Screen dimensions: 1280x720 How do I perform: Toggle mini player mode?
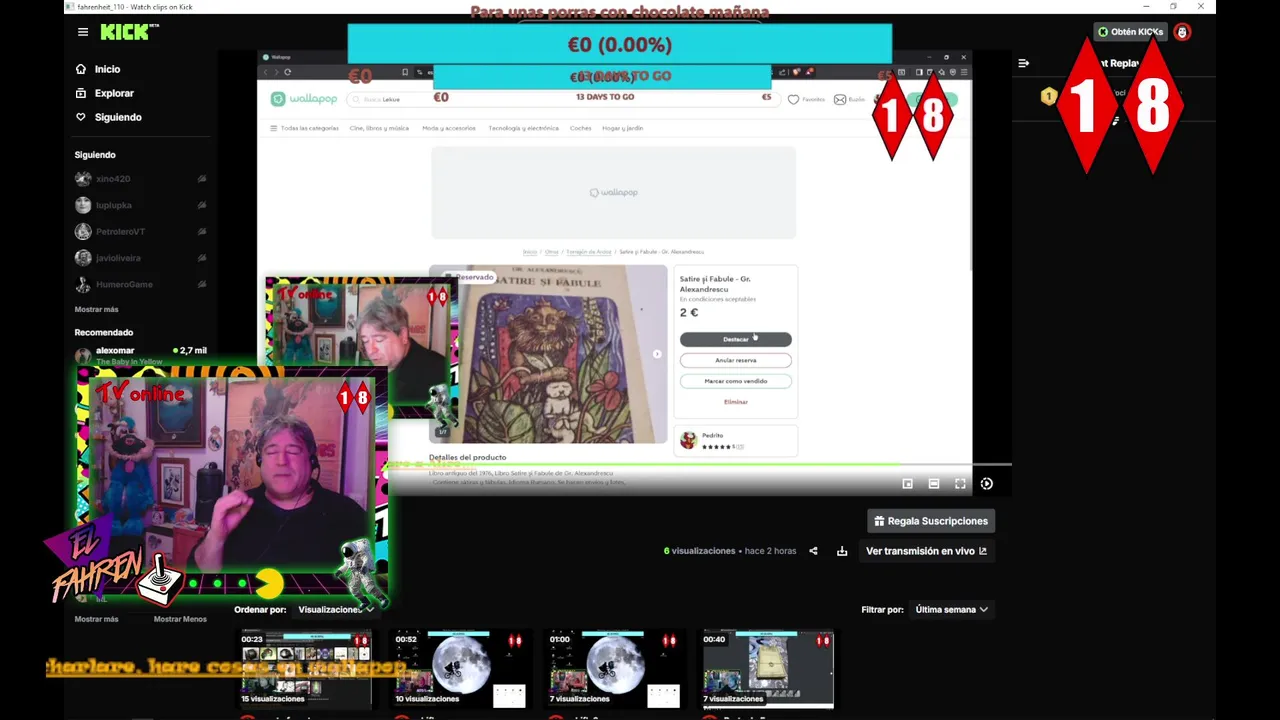click(908, 484)
